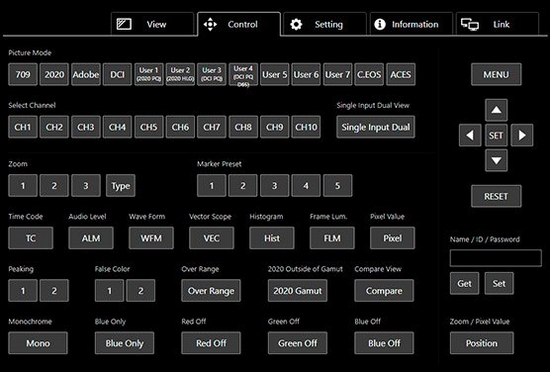Select Zoom preset 1

coord(23,185)
